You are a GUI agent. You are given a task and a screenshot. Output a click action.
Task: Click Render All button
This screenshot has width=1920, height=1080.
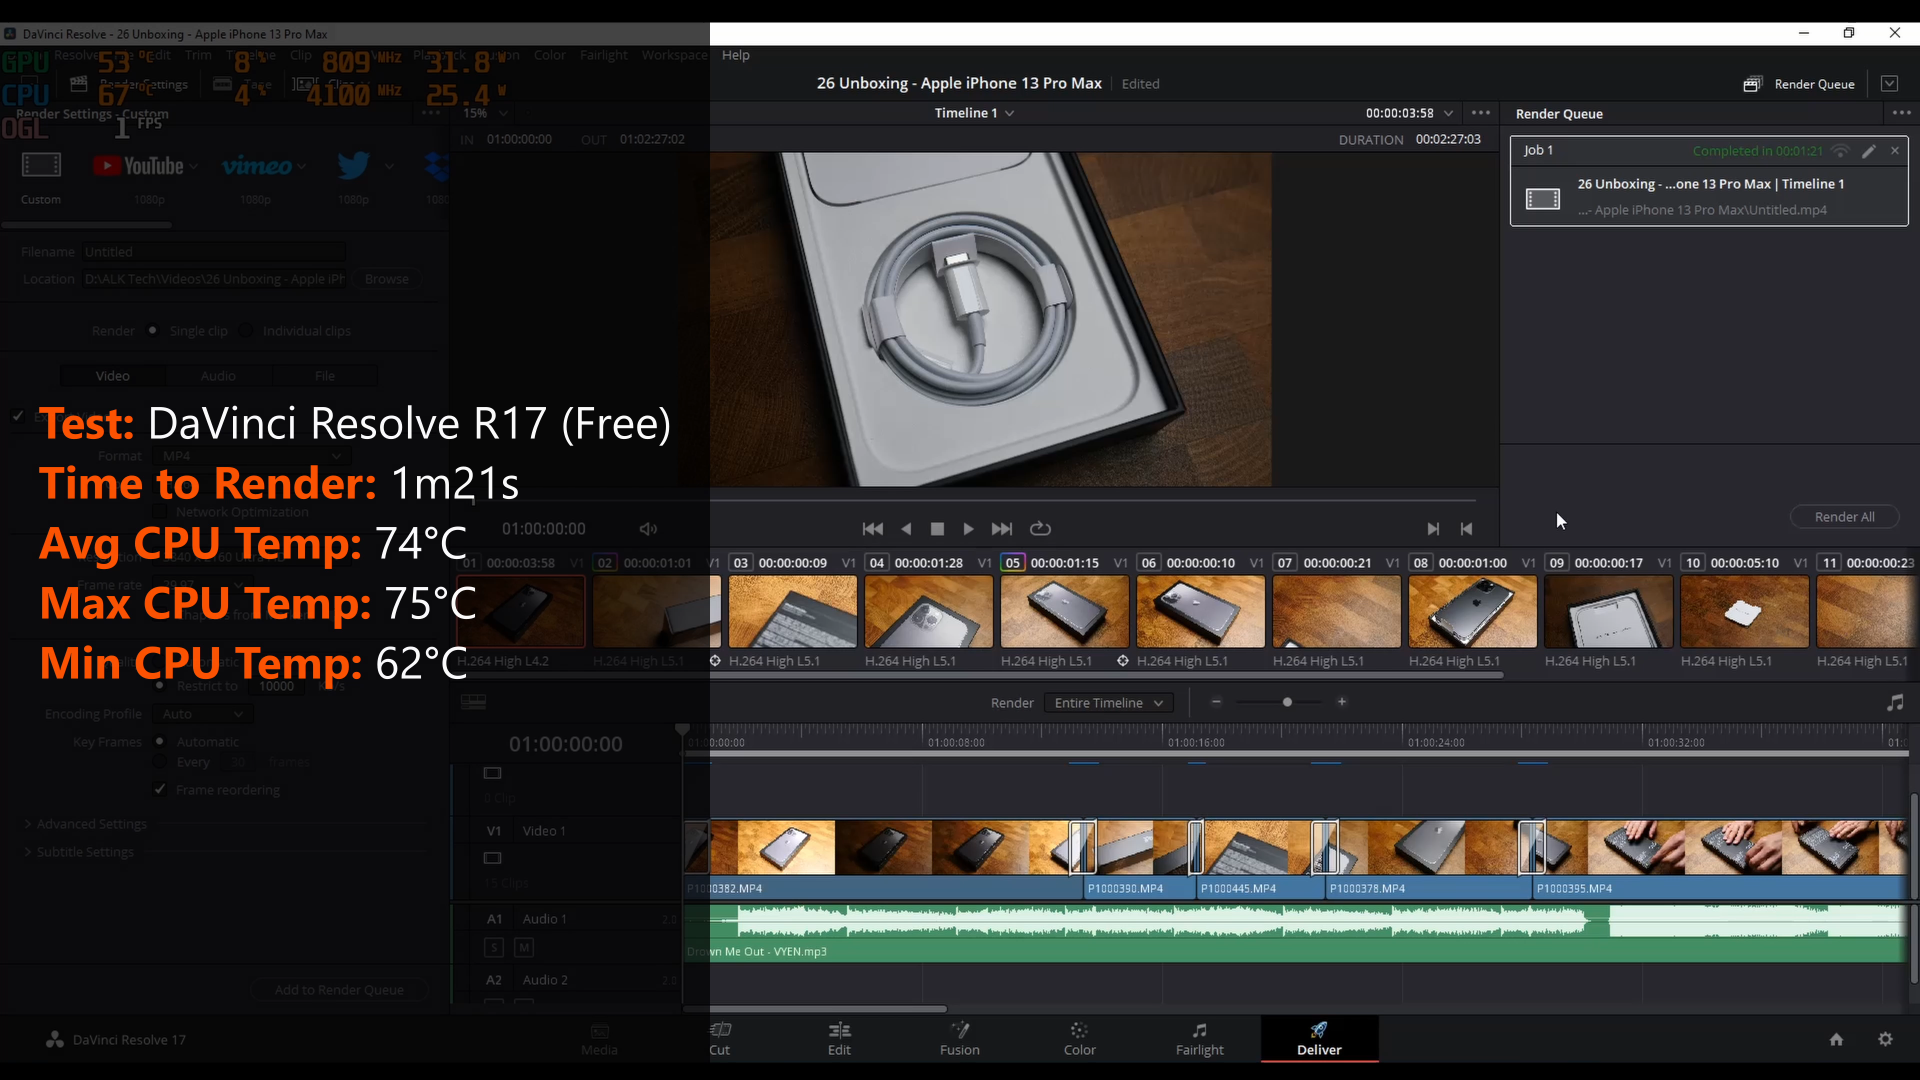(x=1844, y=517)
